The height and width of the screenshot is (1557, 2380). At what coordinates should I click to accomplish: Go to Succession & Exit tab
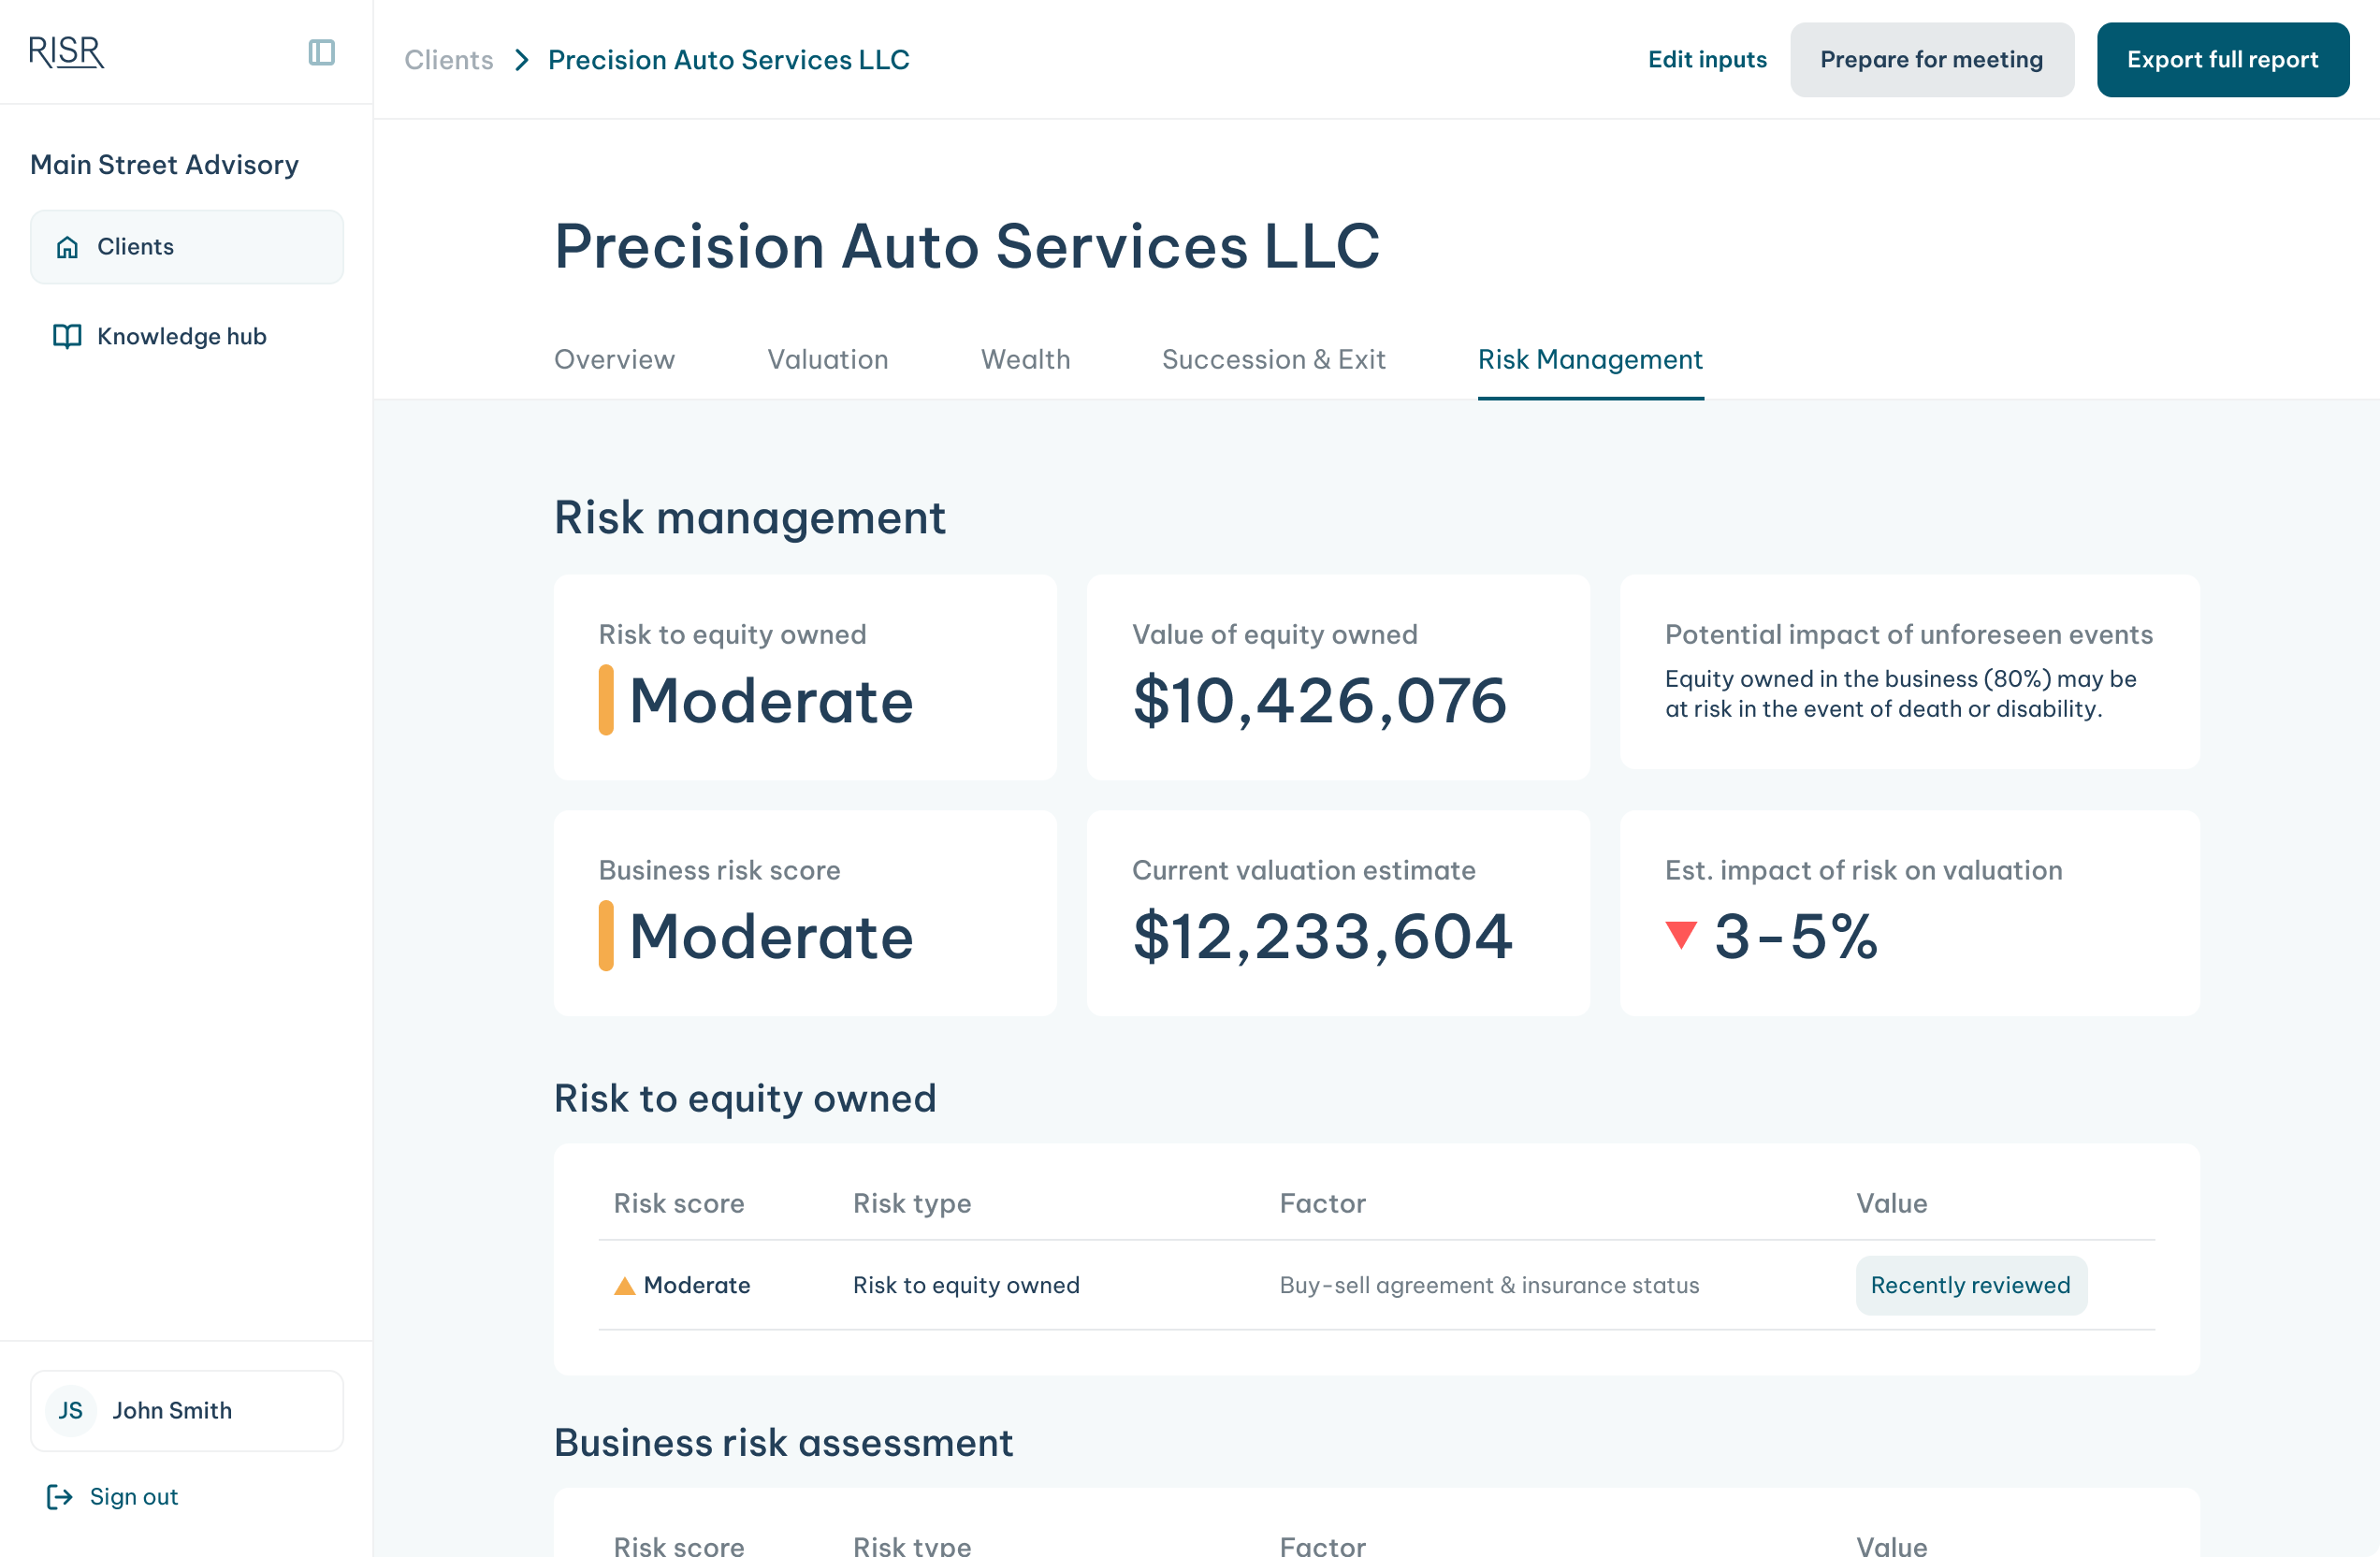pos(1273,359)
